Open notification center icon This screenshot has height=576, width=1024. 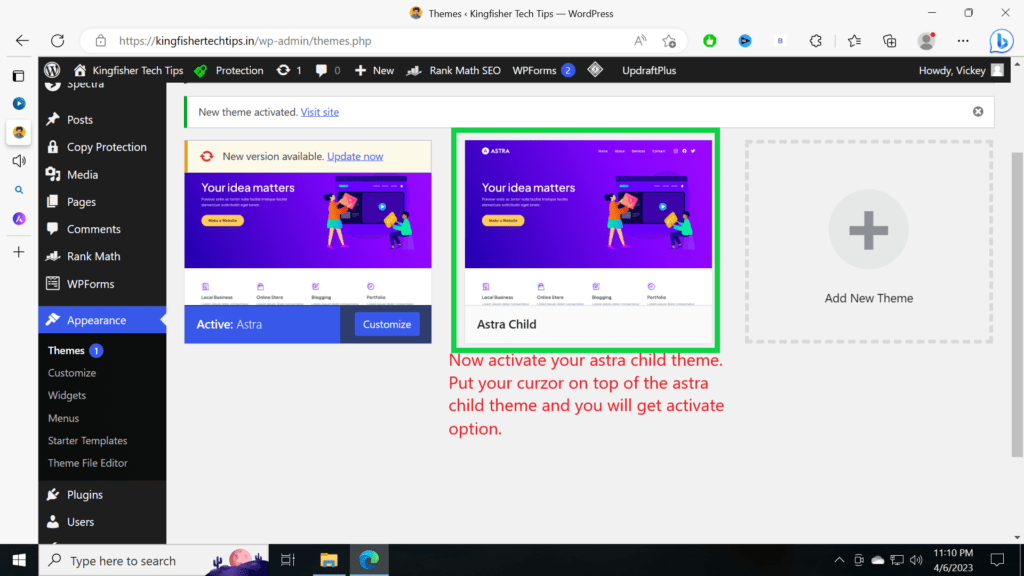click(997, 560)
